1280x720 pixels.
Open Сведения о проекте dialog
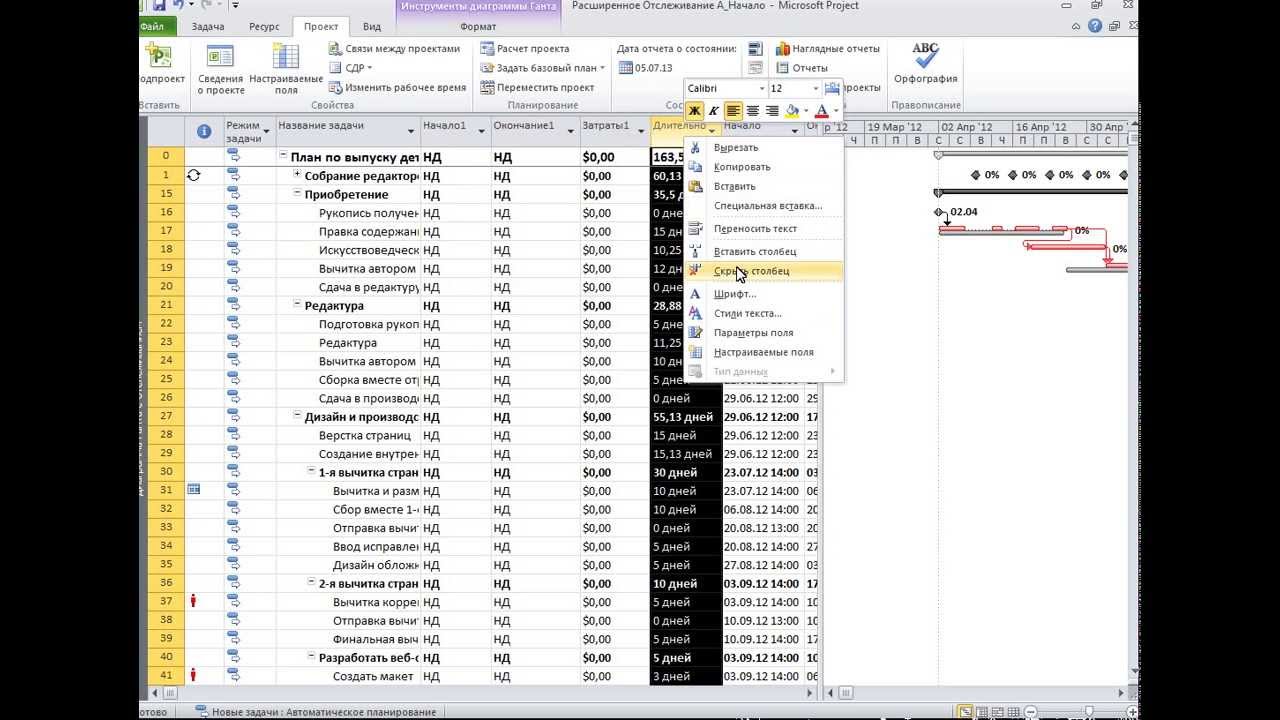click(x=220, y=68)
